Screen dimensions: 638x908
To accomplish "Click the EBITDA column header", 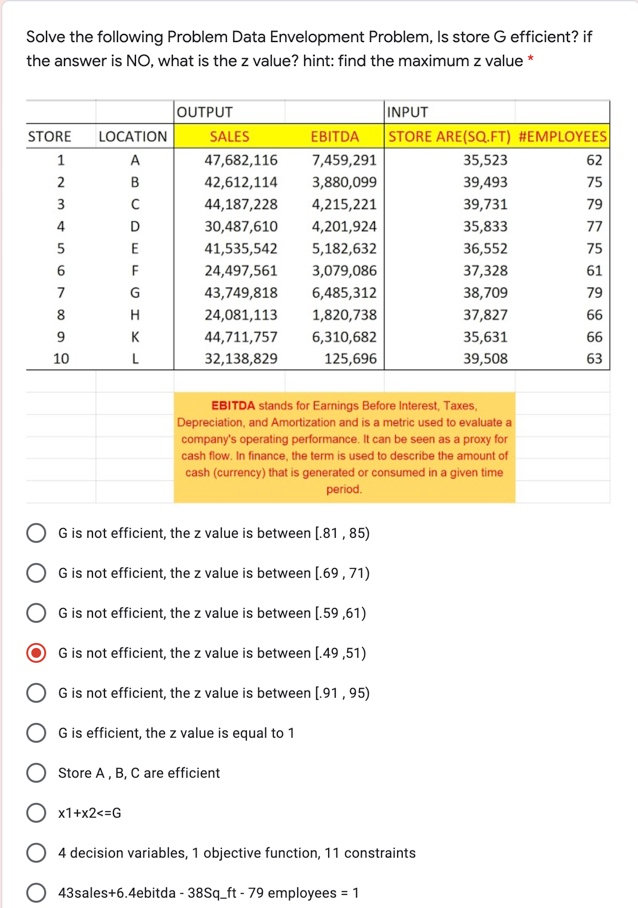I will click(338, 135).
